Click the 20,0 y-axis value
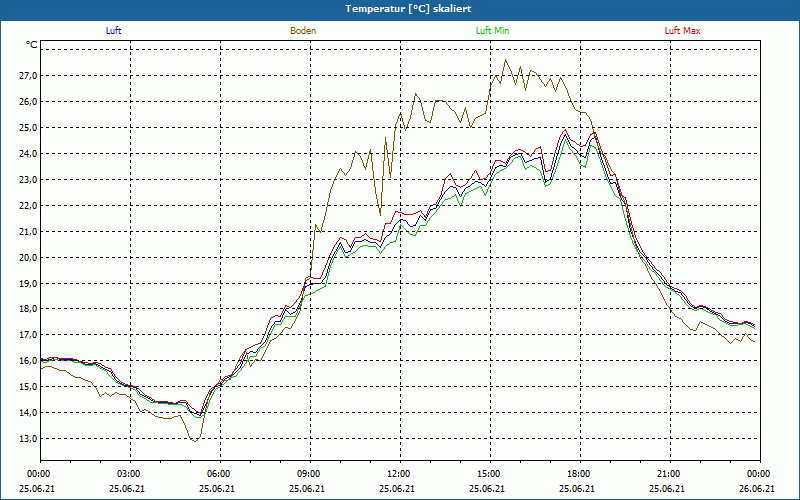 pyautogui.click(x=28, y=258)
